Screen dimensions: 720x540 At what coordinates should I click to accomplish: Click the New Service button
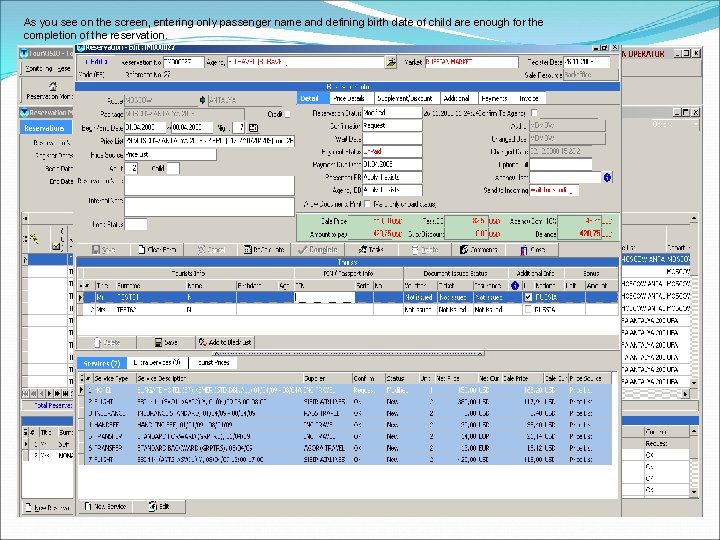coord(105,506)
